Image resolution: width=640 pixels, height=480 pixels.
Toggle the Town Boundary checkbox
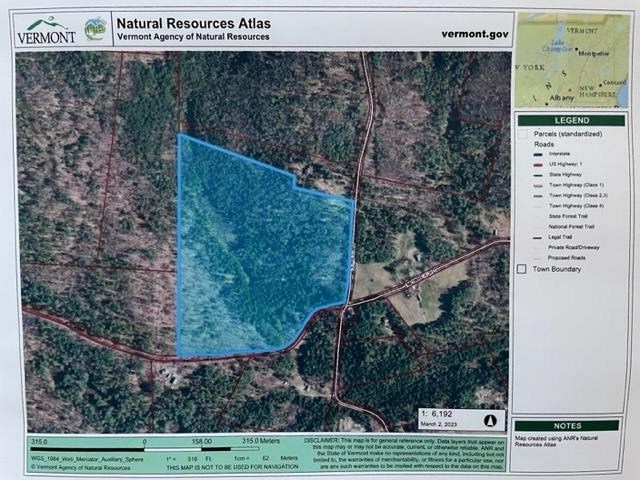pos(521,269)
